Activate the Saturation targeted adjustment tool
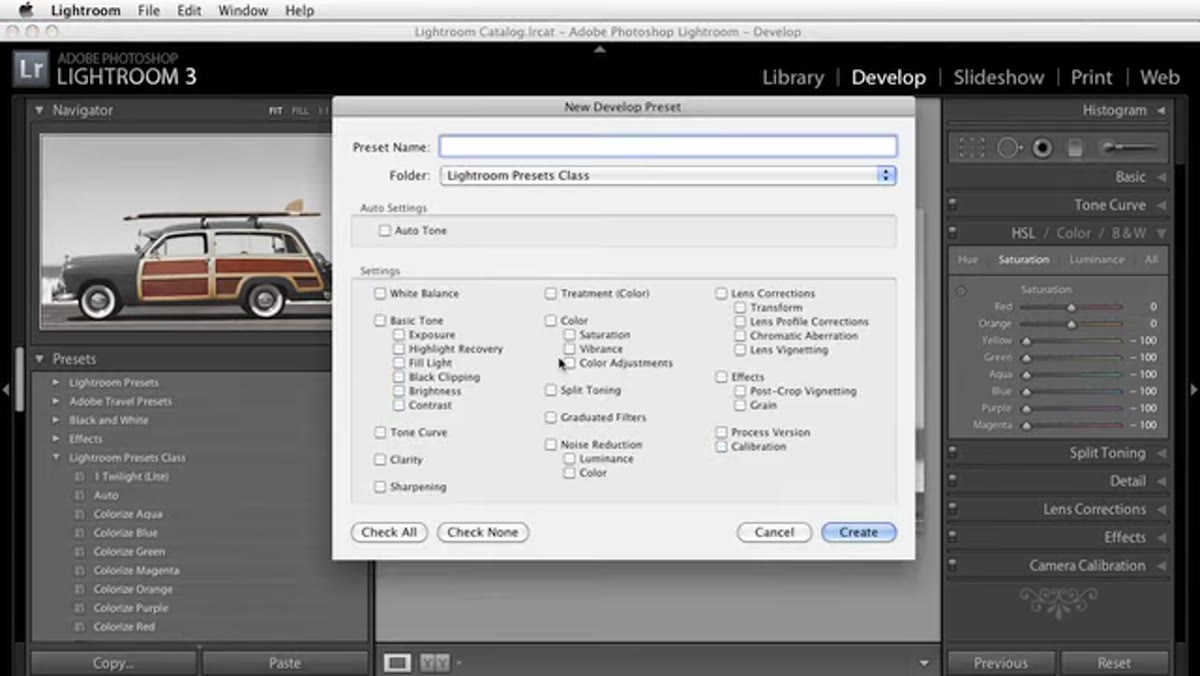This screenshot has height=676, width=1200. pyautogui.click(x=961, y=291)
